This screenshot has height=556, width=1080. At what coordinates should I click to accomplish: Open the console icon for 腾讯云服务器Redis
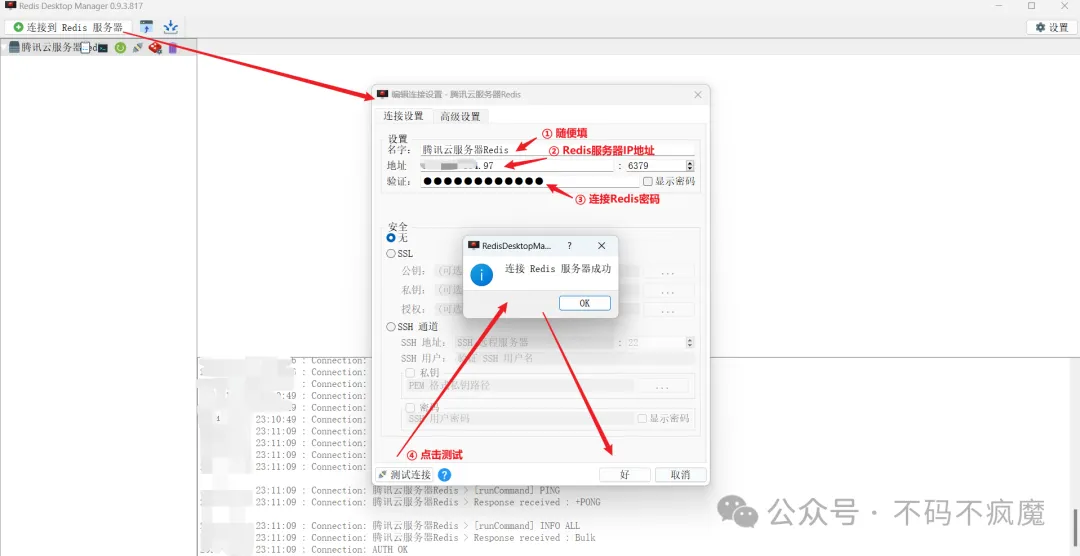coord(102,47)
